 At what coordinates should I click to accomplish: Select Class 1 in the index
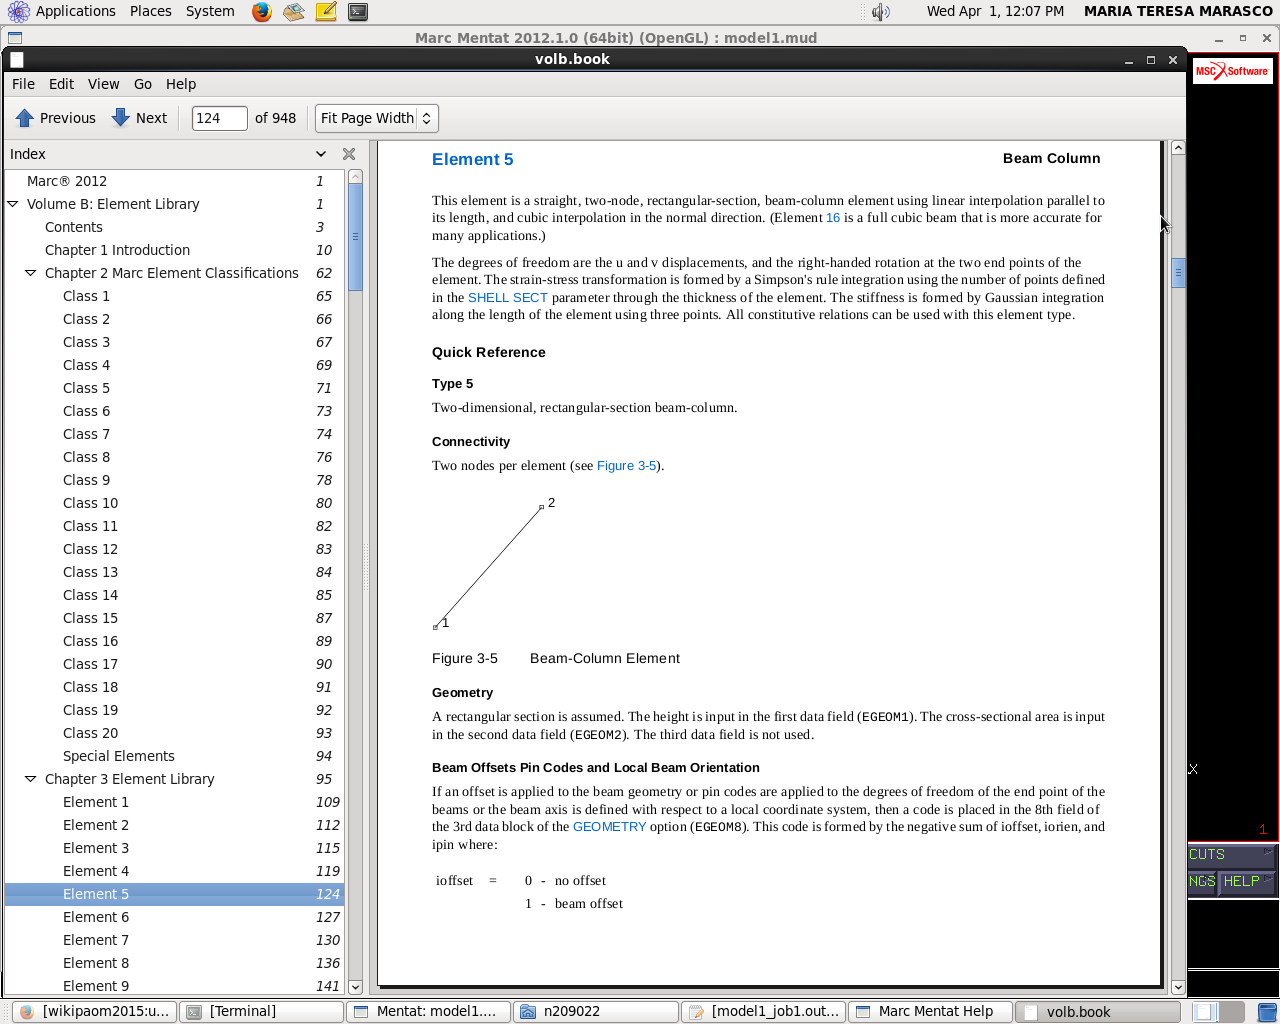click(x=175, y=296)
